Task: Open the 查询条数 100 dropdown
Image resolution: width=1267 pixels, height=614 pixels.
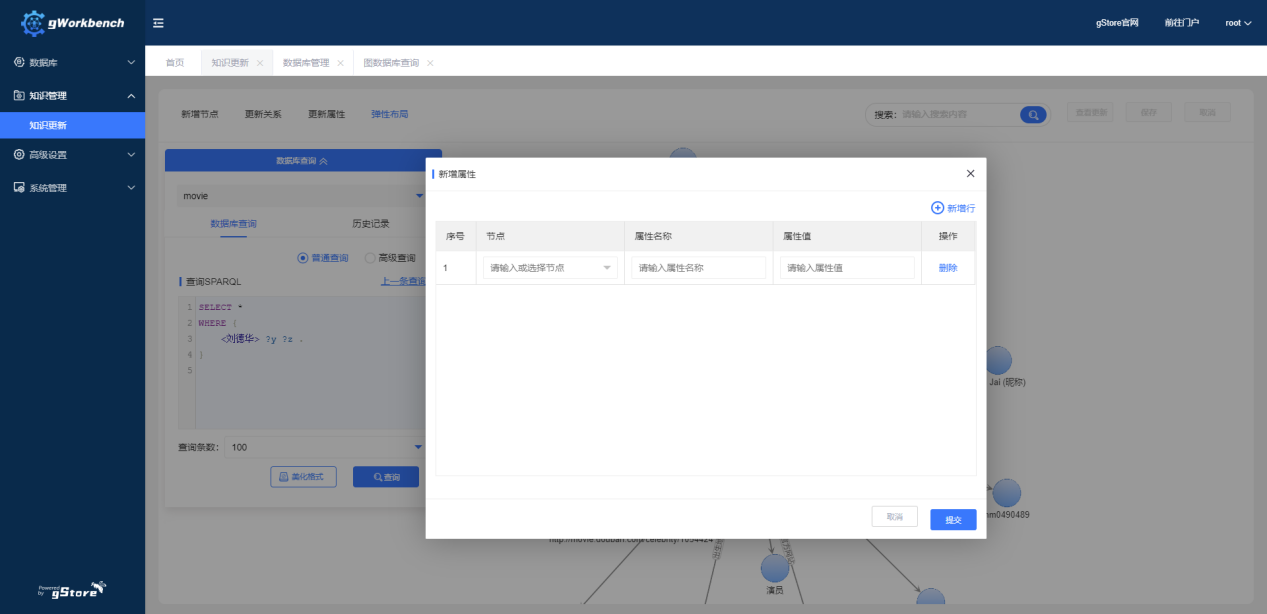Action: 325,447
